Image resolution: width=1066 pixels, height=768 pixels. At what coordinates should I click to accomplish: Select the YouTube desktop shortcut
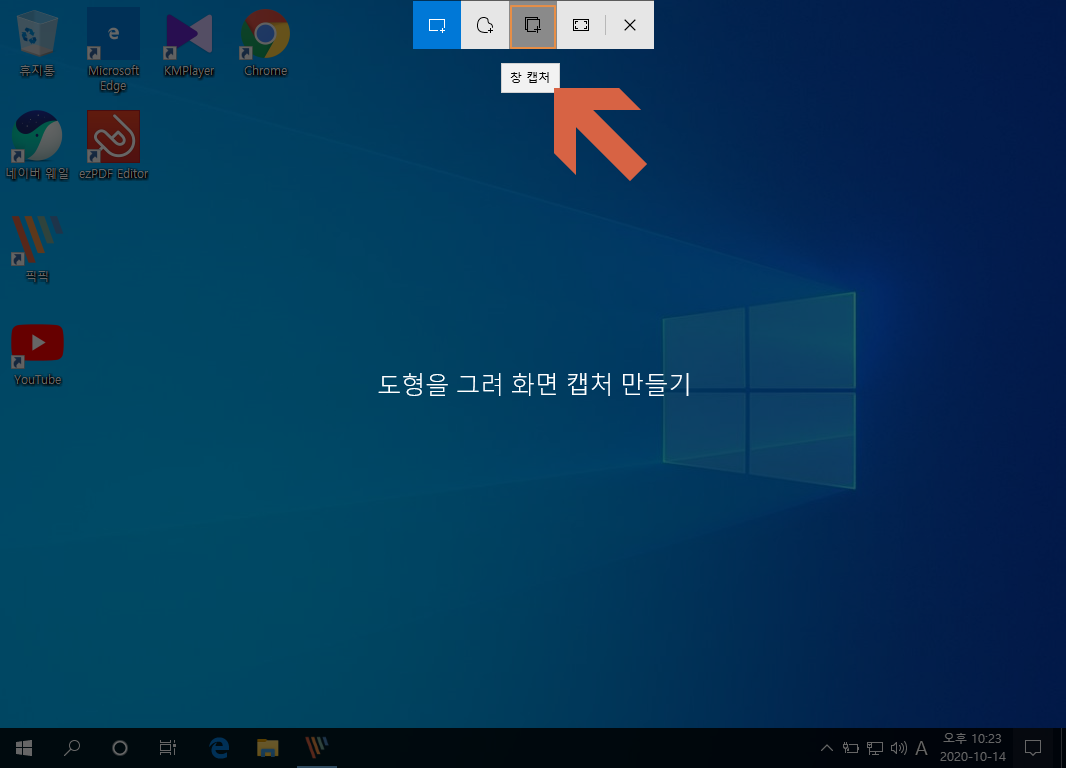pos(37,355)
